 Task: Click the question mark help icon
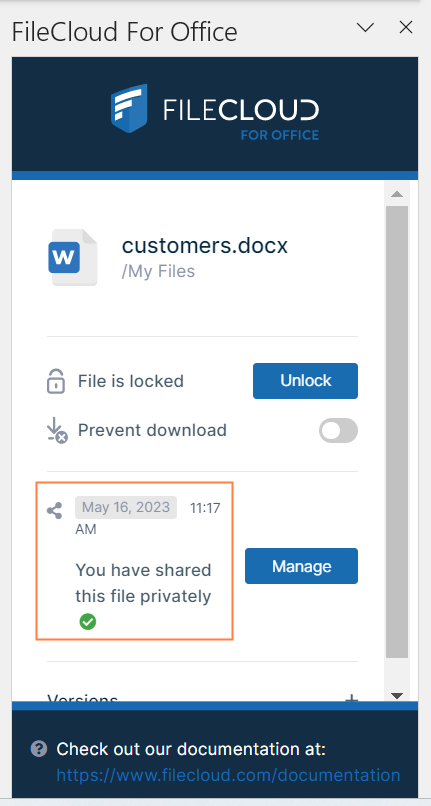click(x=39, y=748)
